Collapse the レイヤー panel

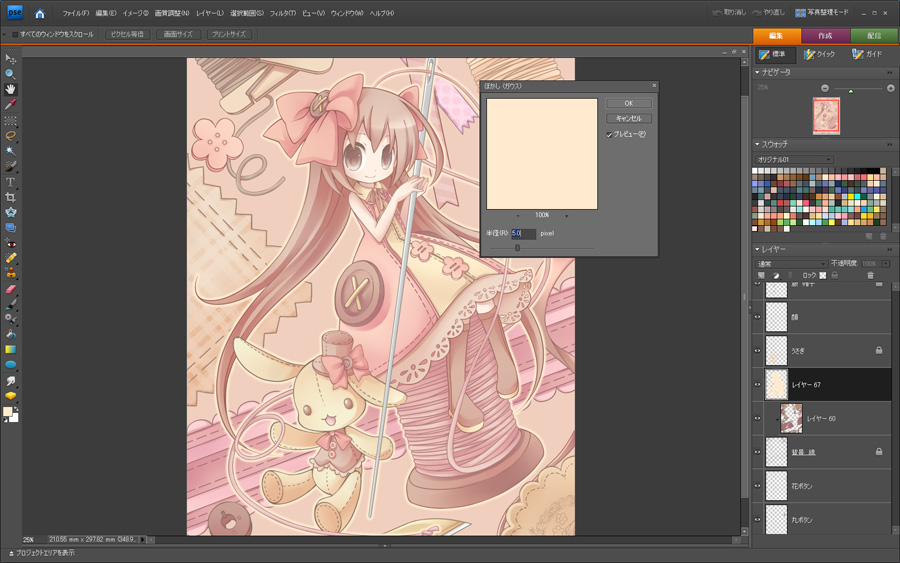pos(757,249)
